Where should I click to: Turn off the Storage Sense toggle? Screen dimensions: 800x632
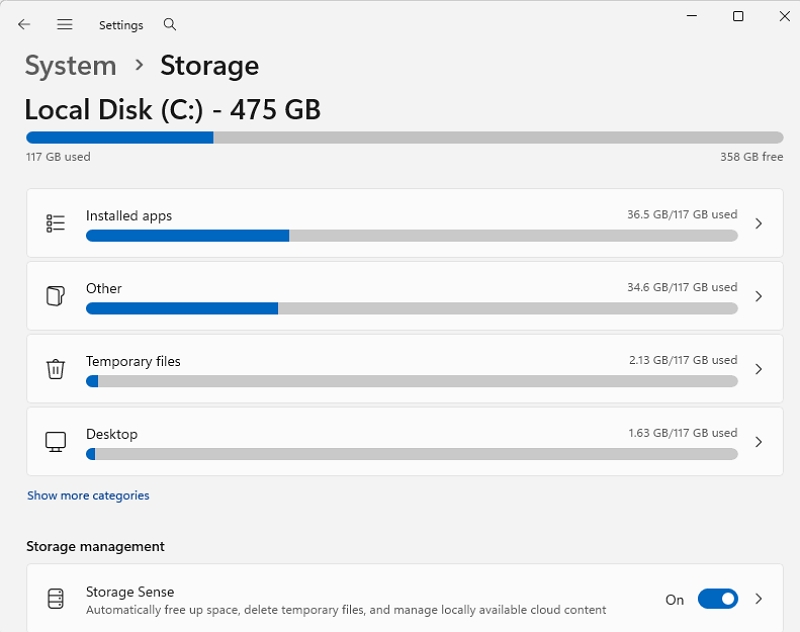pyautogui.click(x=717, y=599)
